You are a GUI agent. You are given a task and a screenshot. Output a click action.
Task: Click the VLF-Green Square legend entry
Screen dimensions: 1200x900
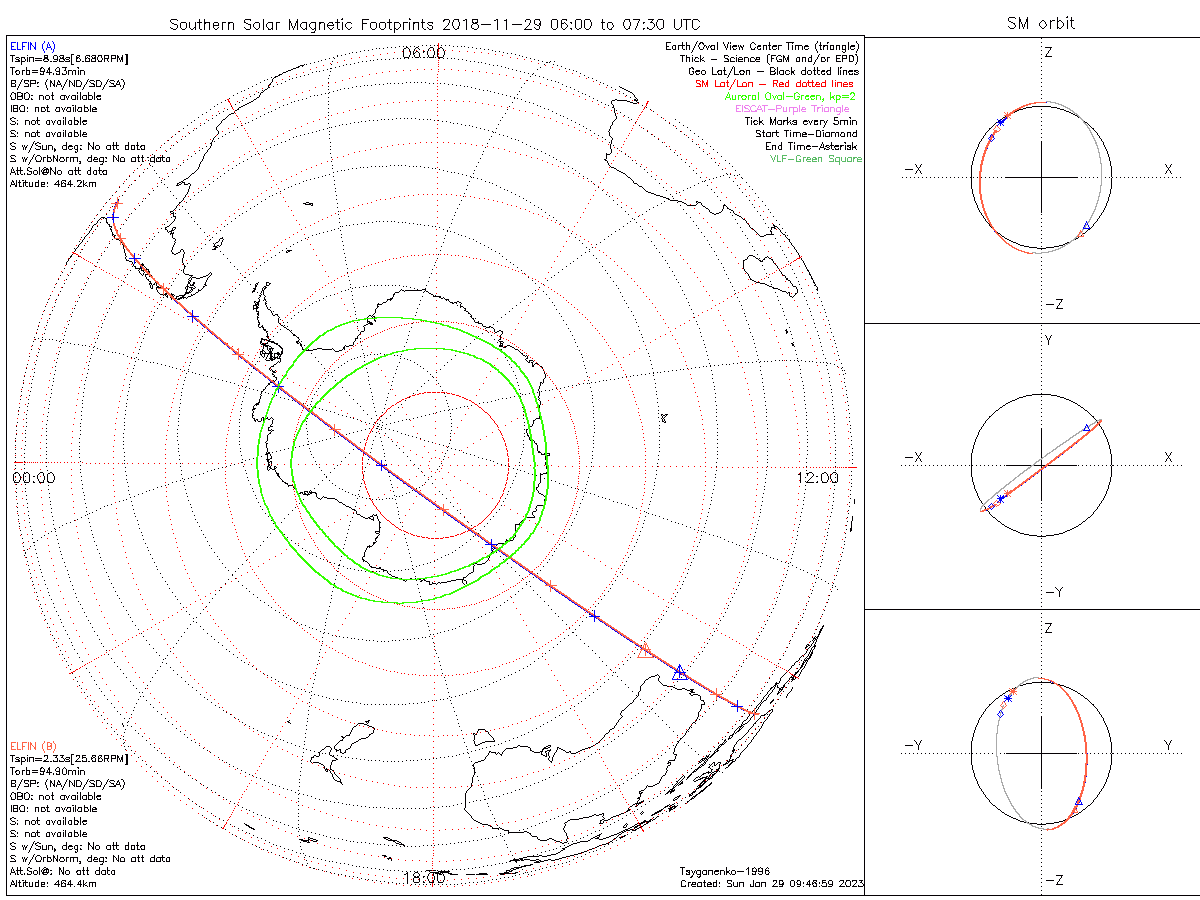(815, 159)
